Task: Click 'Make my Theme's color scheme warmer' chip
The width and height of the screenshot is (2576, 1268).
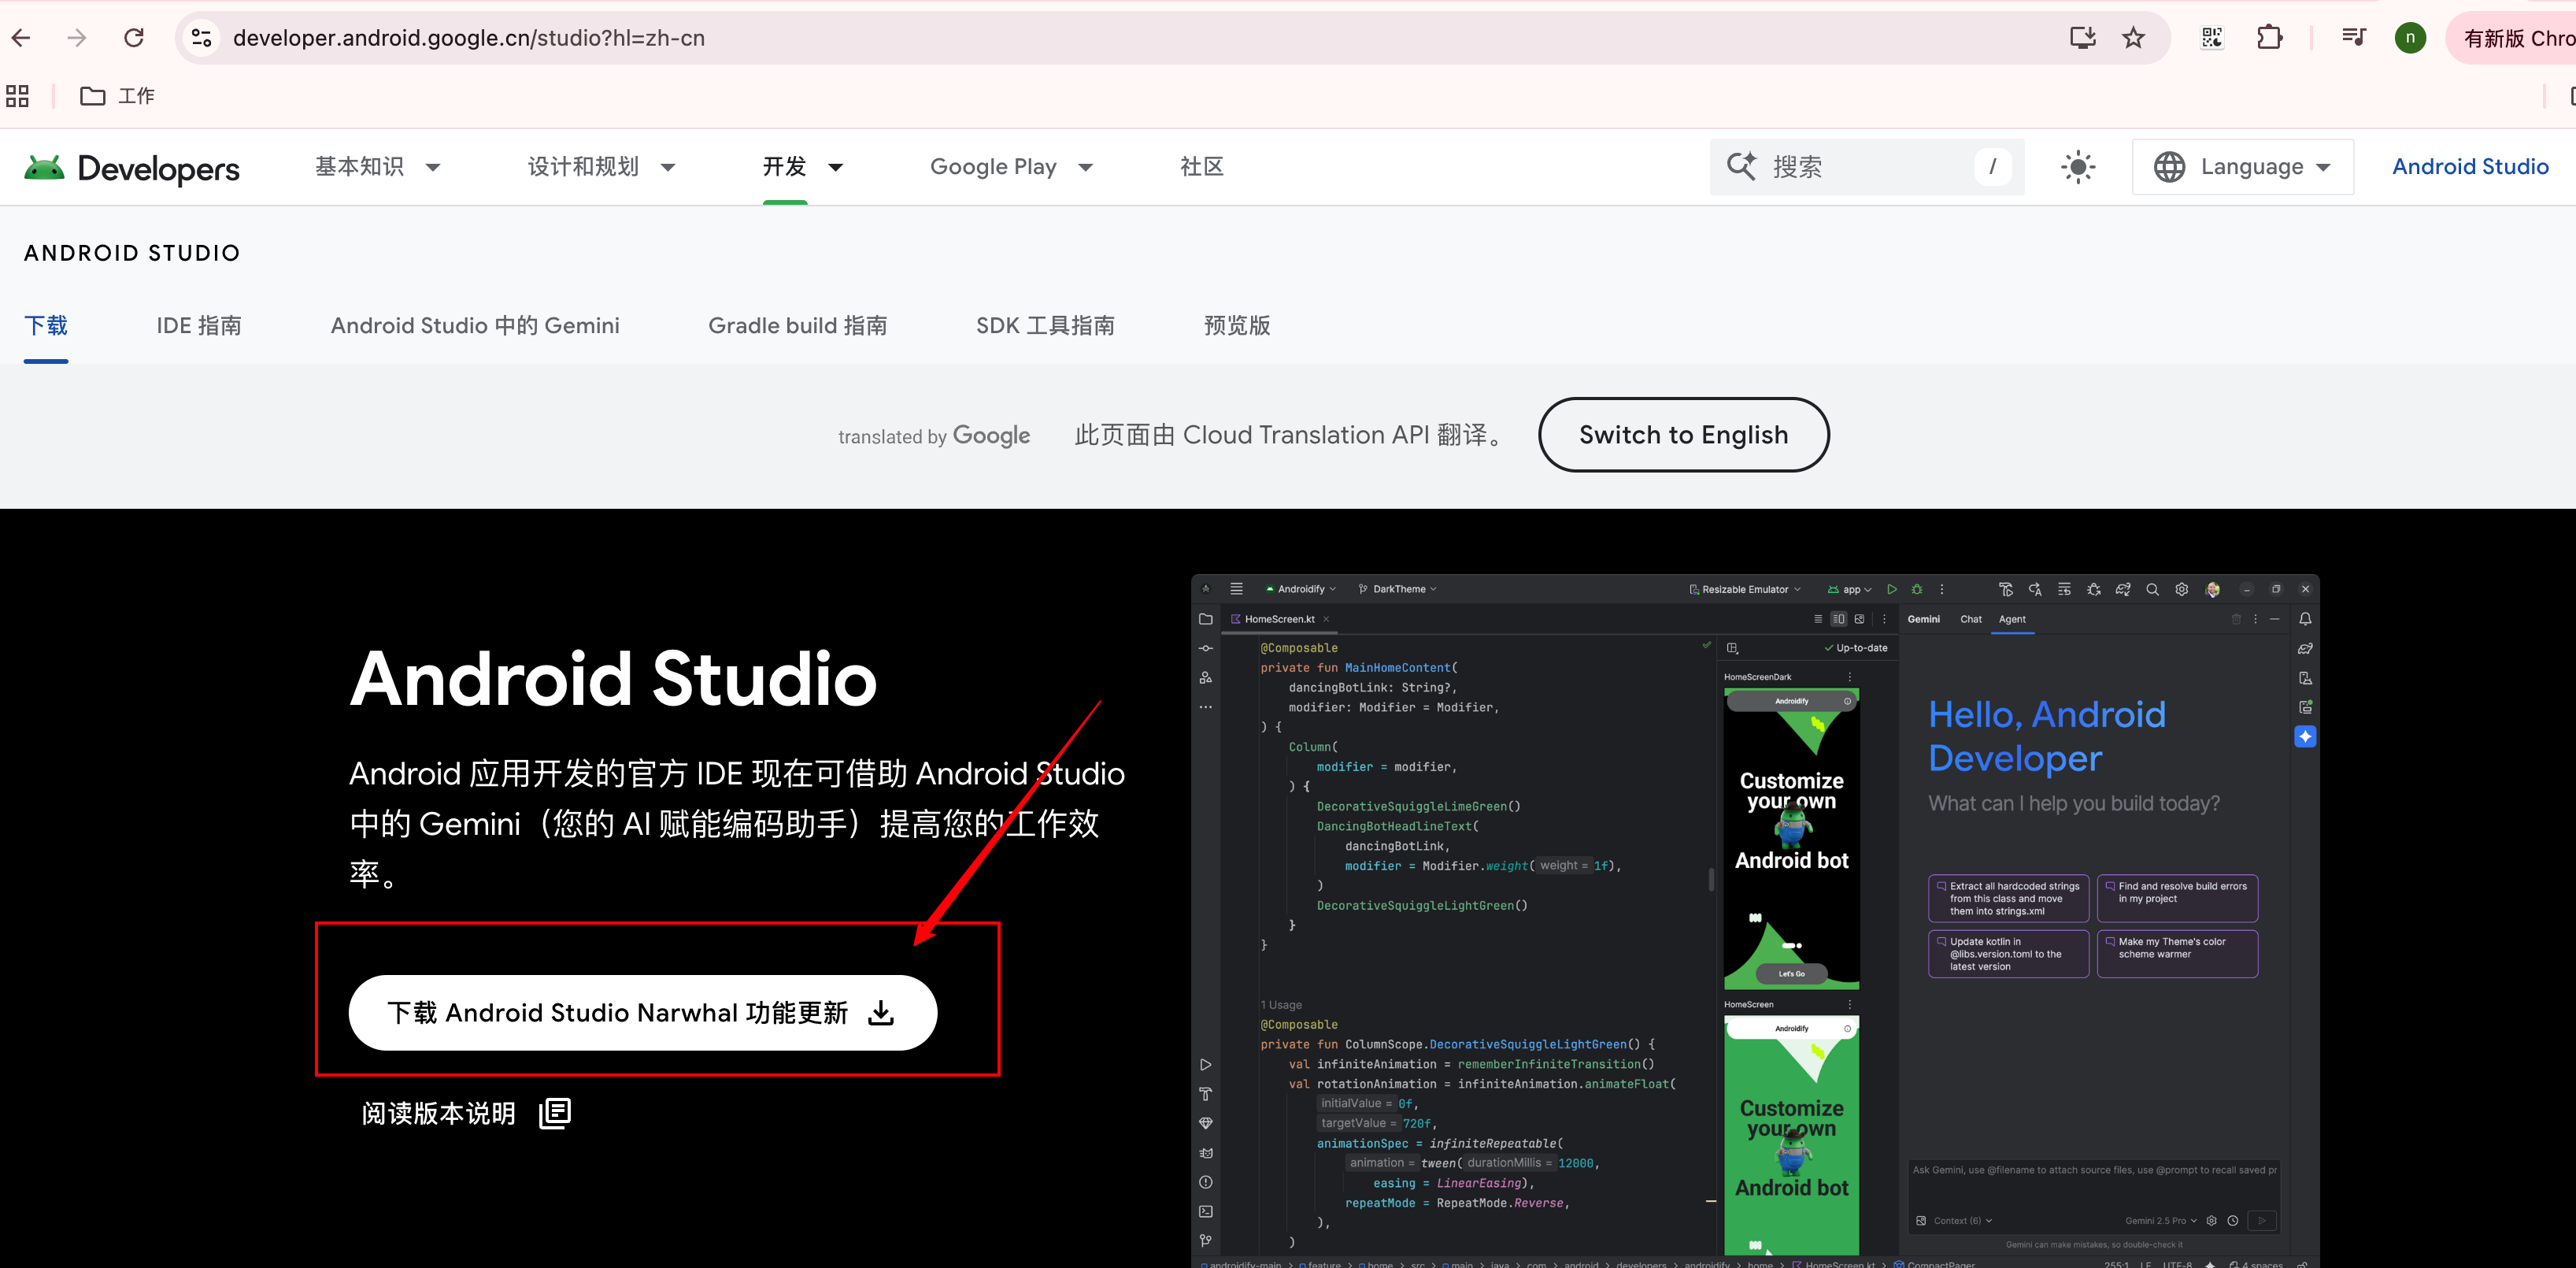Action: point(2177,954)
